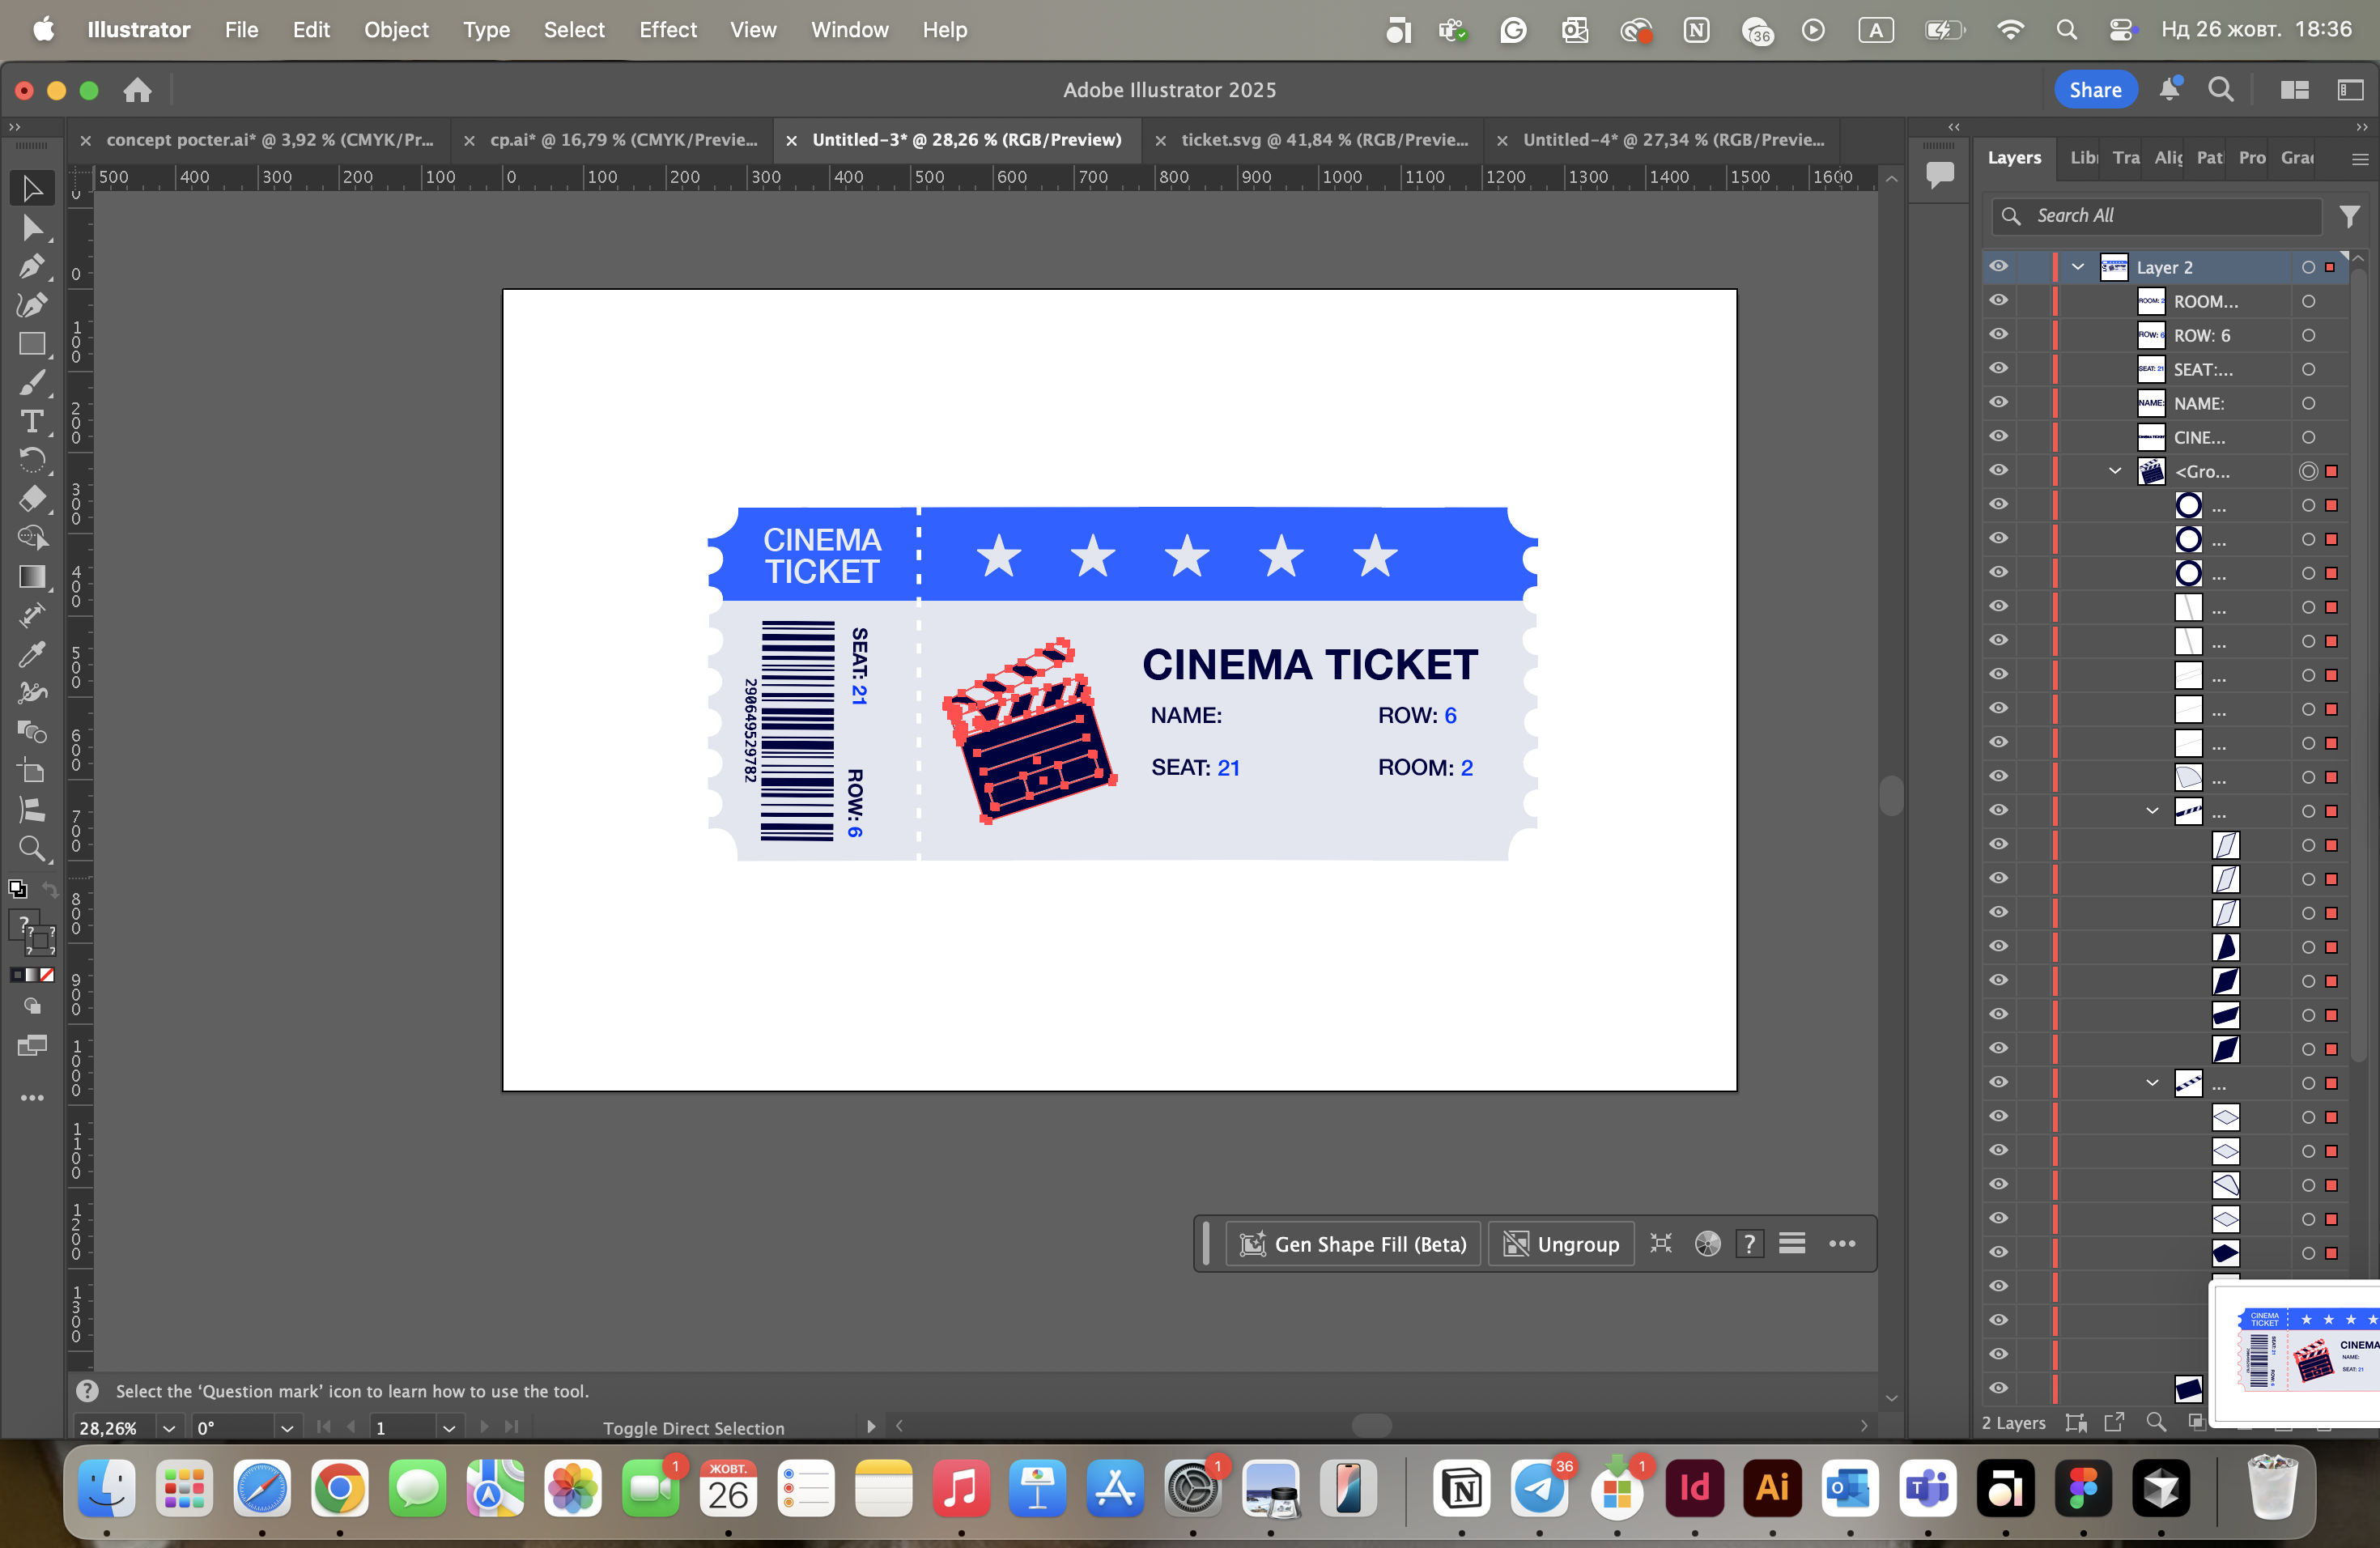Select the Zoom tool in toolbar
2380x1548 pixels.
tap(32, 849)
